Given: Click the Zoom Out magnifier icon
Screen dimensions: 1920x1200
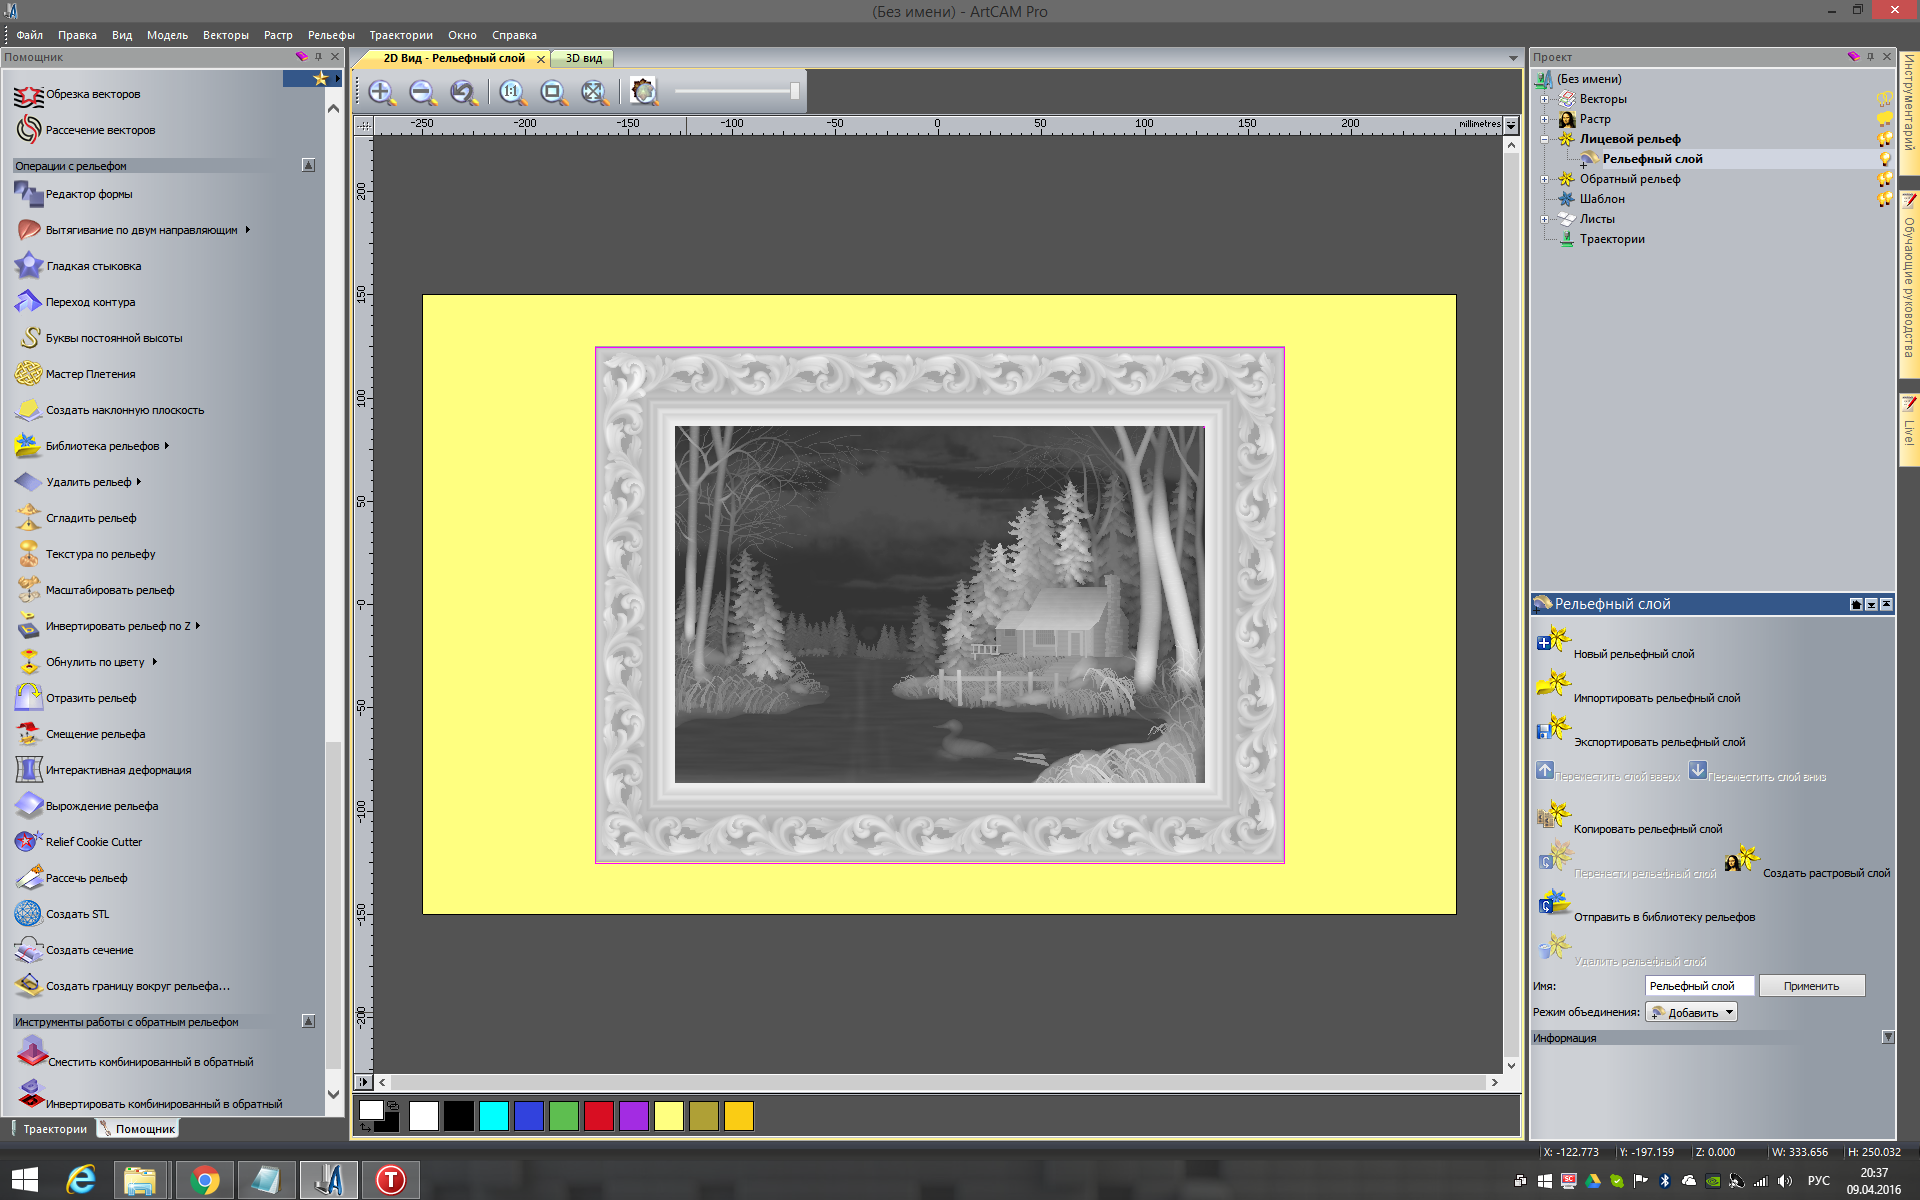Looking at the screenshot, I should pyautogui.click(x=422, y=92).
